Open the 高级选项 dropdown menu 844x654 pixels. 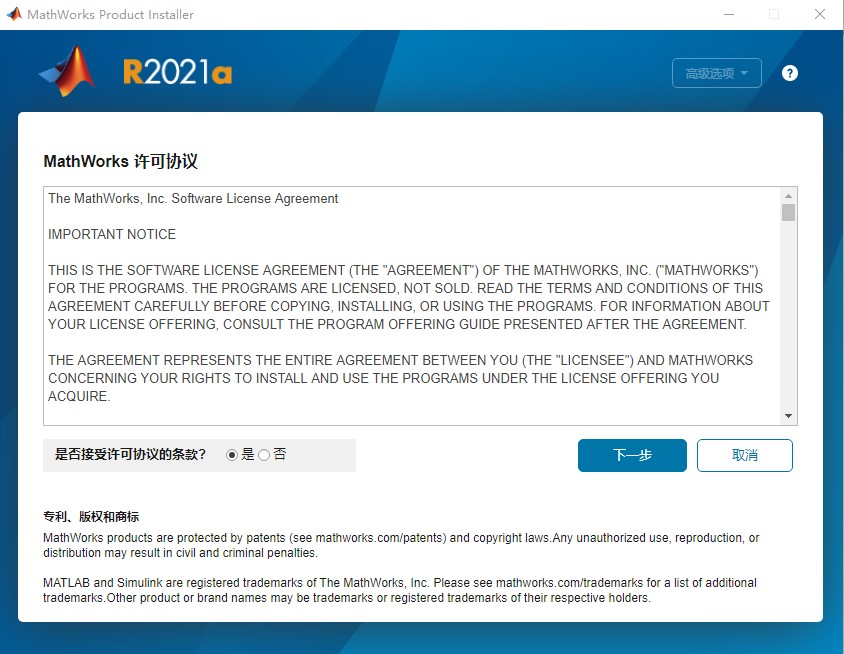pos(716,73)
